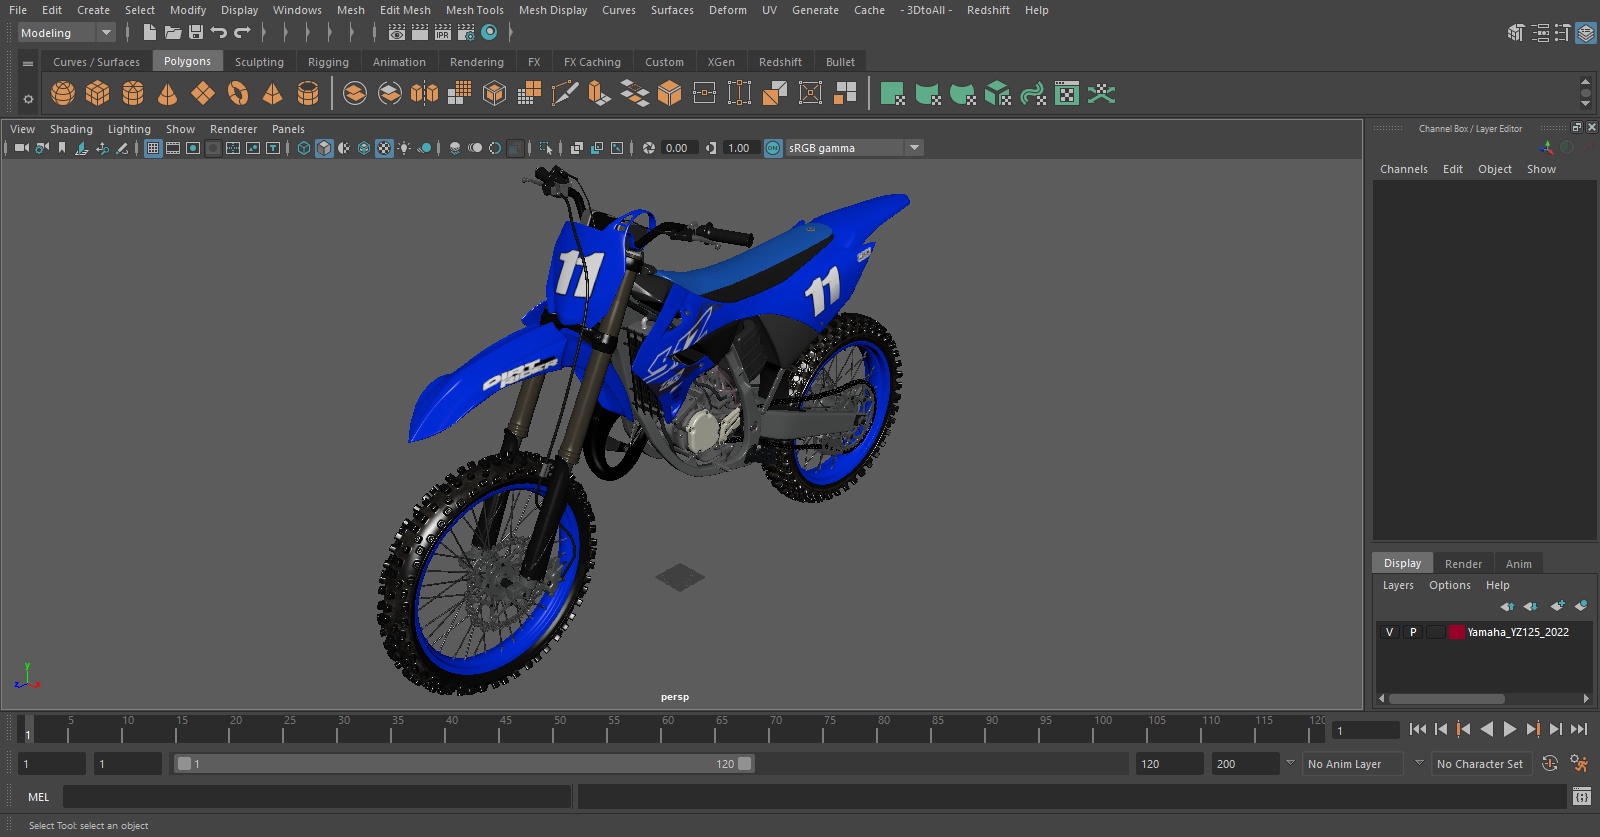Create a polygon cube from shelf

click(x=98, y=94)
